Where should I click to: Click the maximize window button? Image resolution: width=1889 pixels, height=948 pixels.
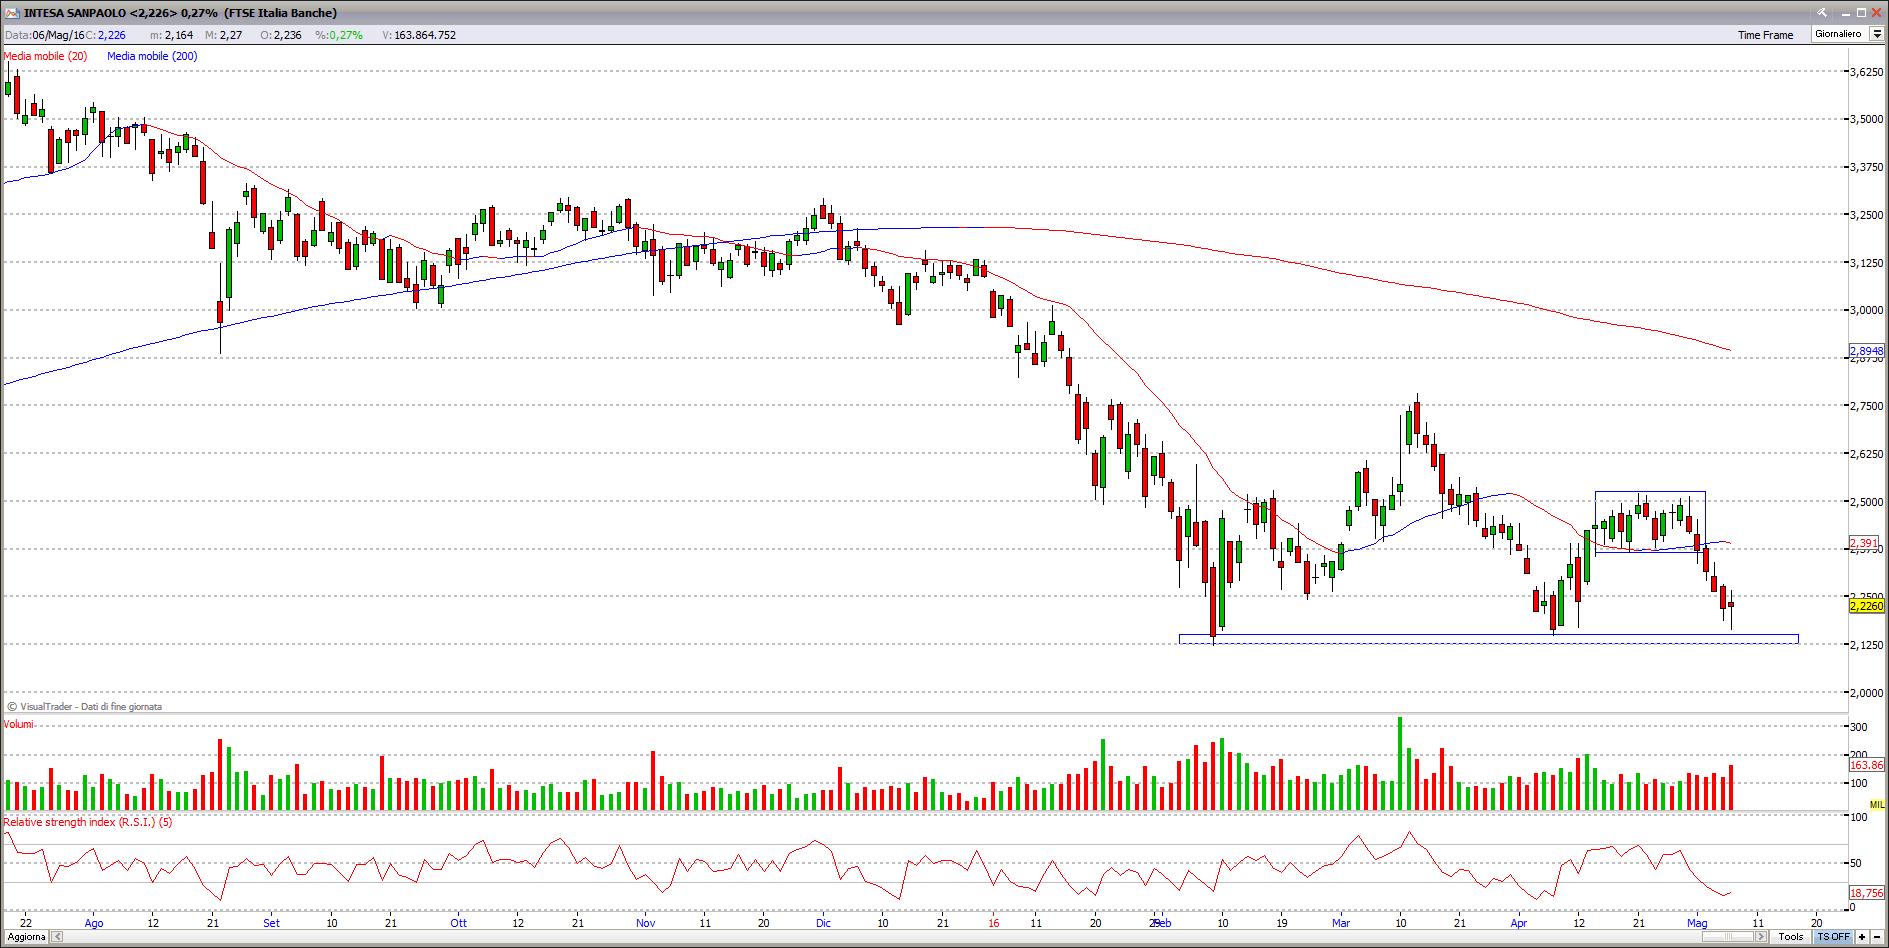click(x=1861, y=13)
